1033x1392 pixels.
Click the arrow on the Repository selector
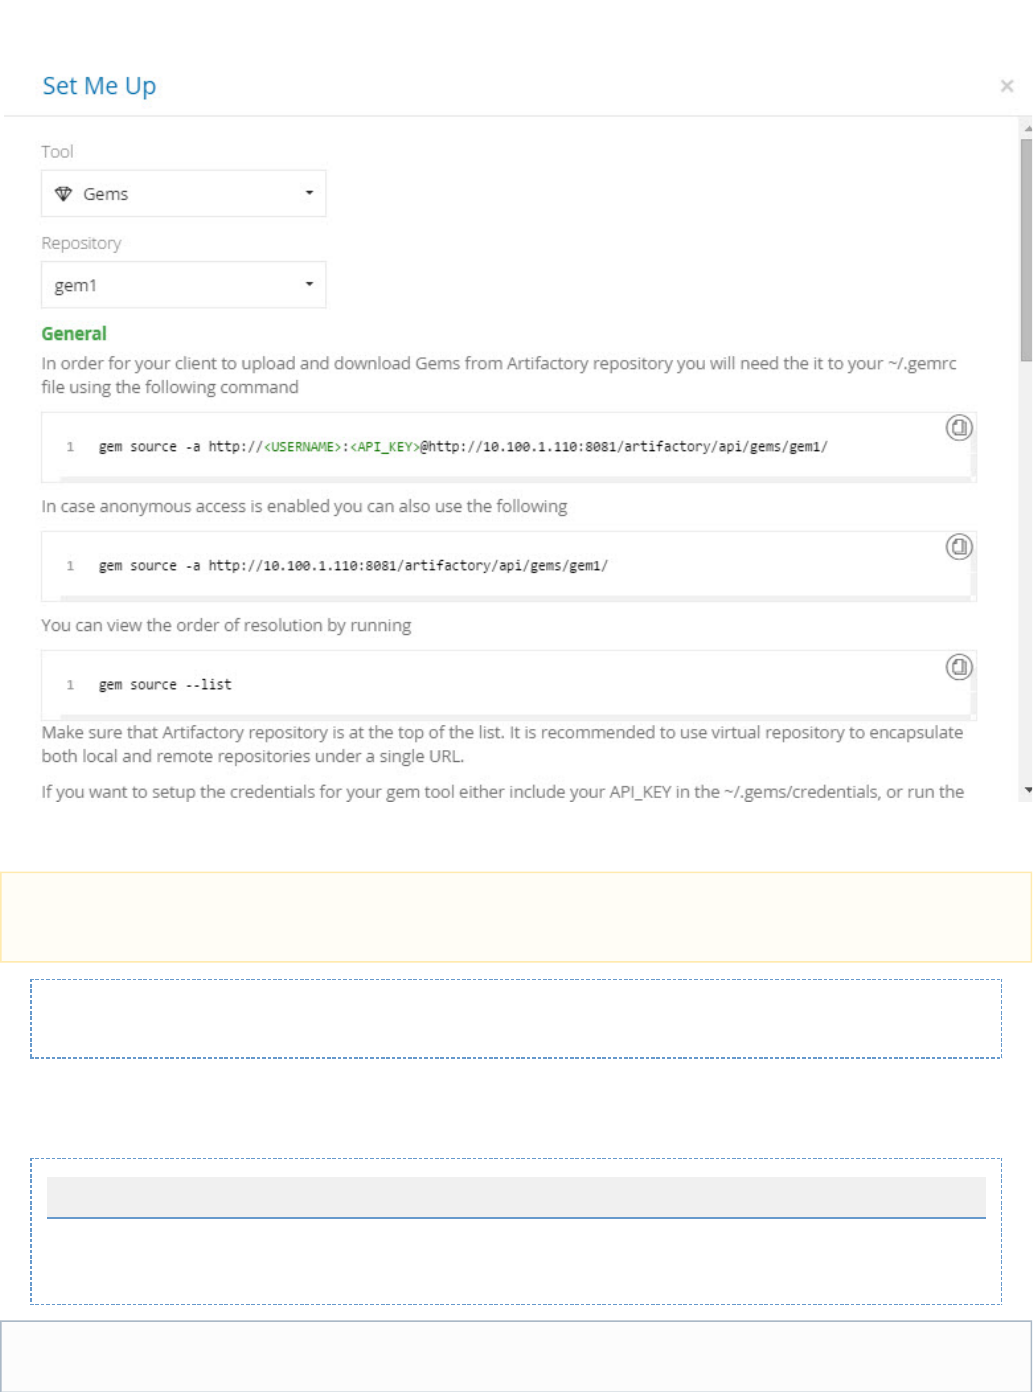[309, 285]
